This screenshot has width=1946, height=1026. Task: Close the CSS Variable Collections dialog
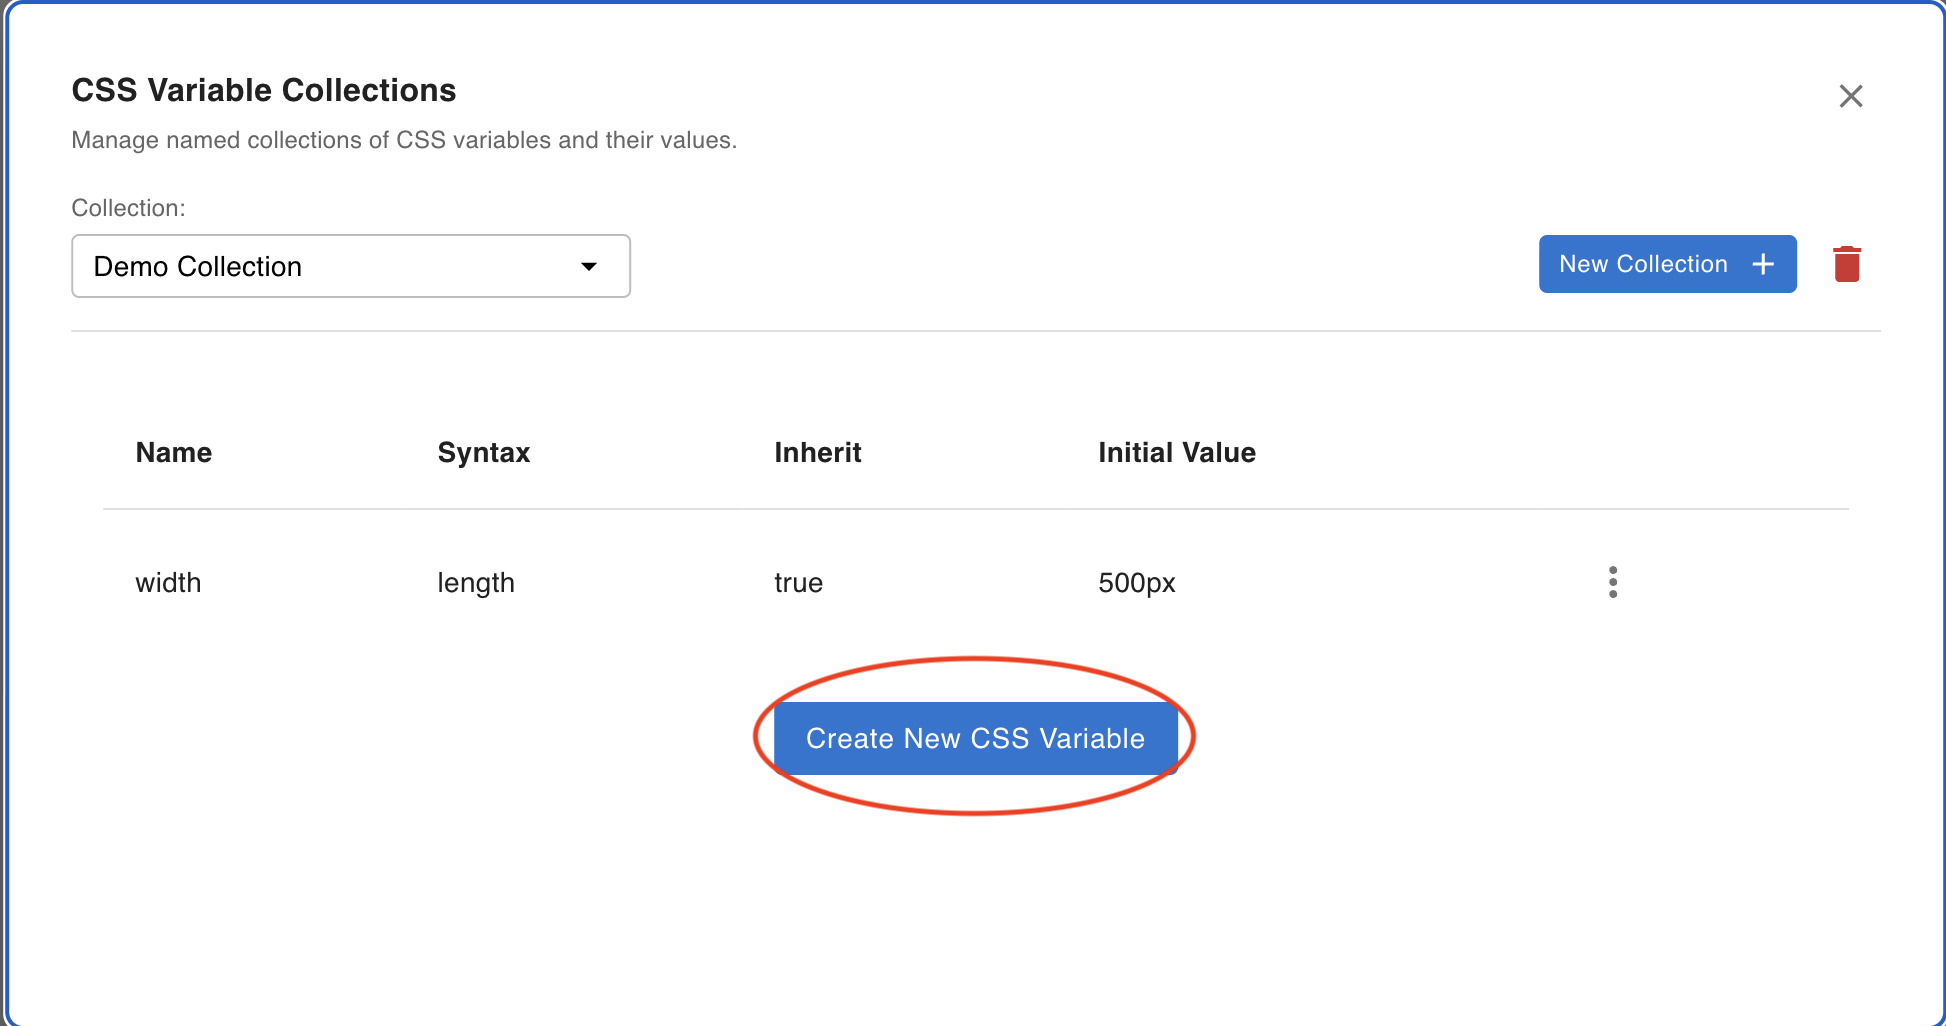click(x=1850, y=96)
